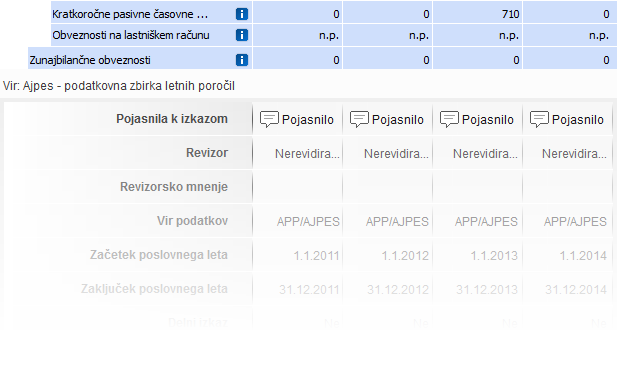The height and width of the screenshot is (378, 617).
Task: Open Pojasnilo comment icon for 2011 column
Action: (269, 119)
